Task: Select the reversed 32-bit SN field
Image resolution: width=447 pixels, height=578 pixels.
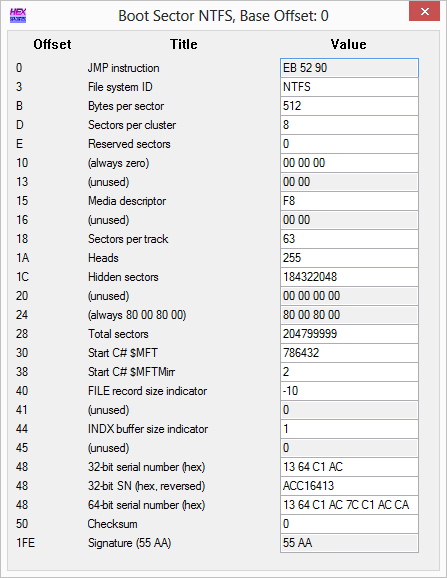Action: (349, 486)
